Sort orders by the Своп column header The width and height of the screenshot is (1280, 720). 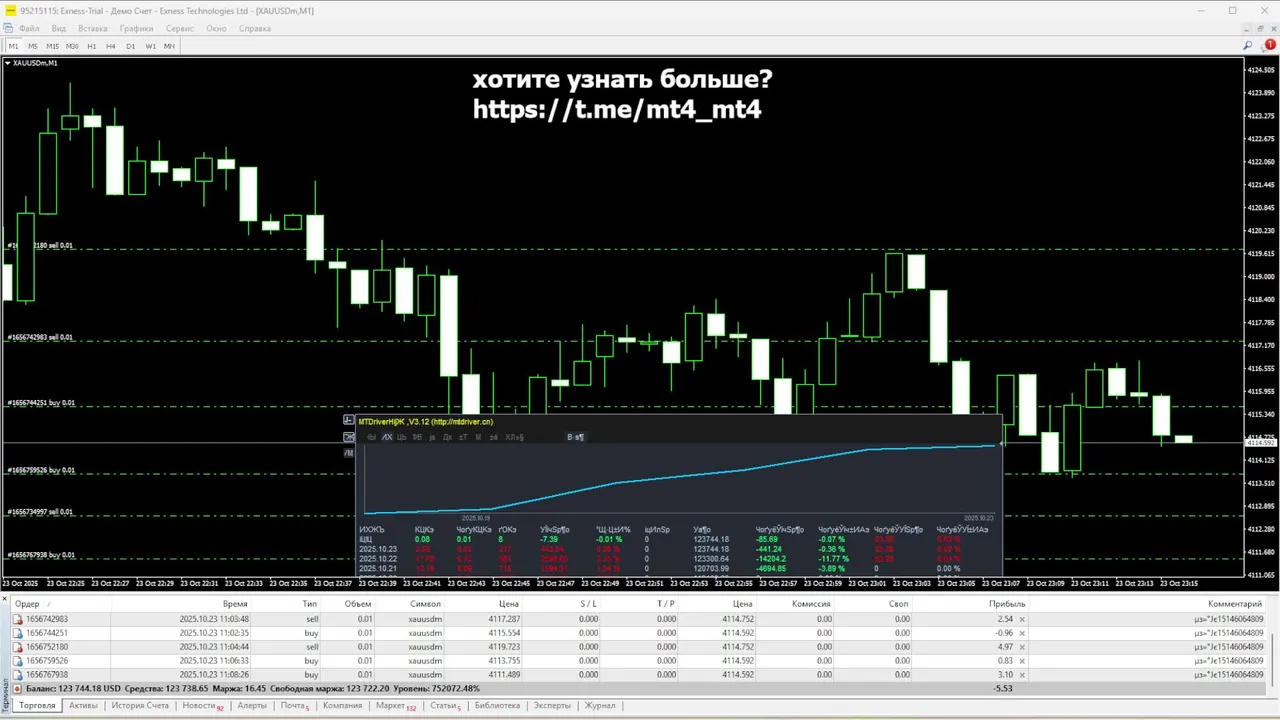click(873, 604)
